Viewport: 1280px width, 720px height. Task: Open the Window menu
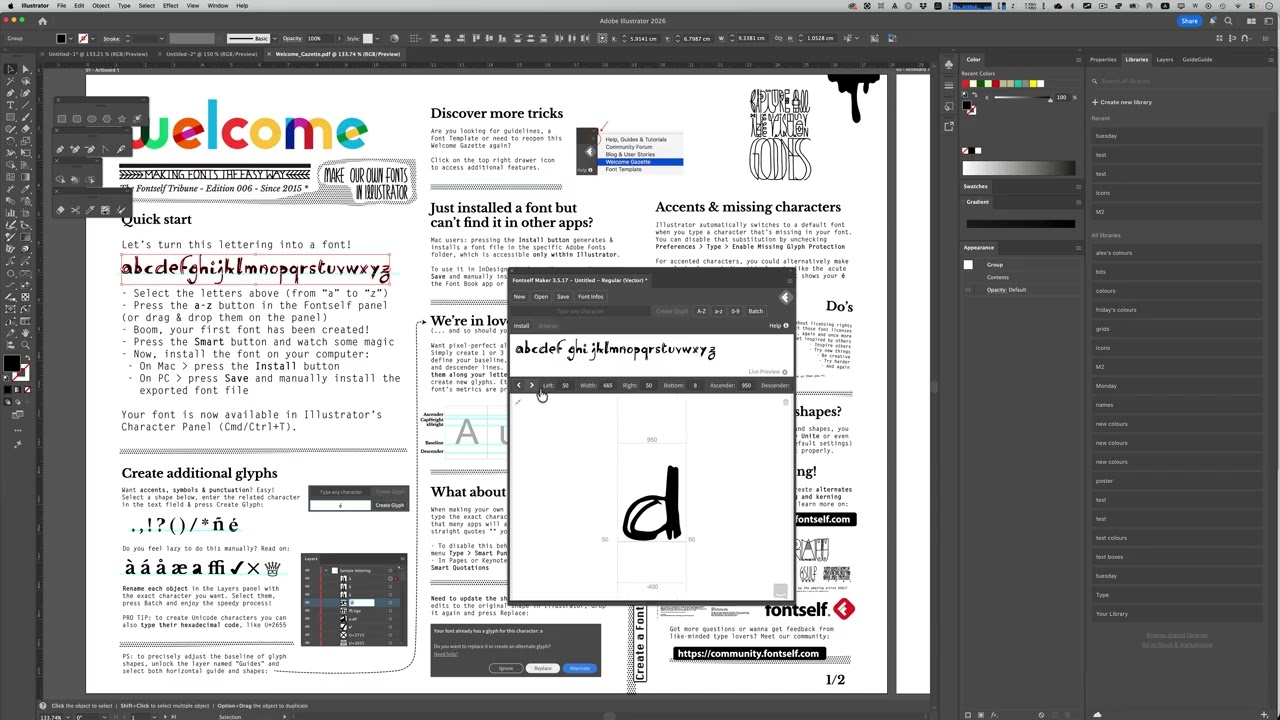217,5
